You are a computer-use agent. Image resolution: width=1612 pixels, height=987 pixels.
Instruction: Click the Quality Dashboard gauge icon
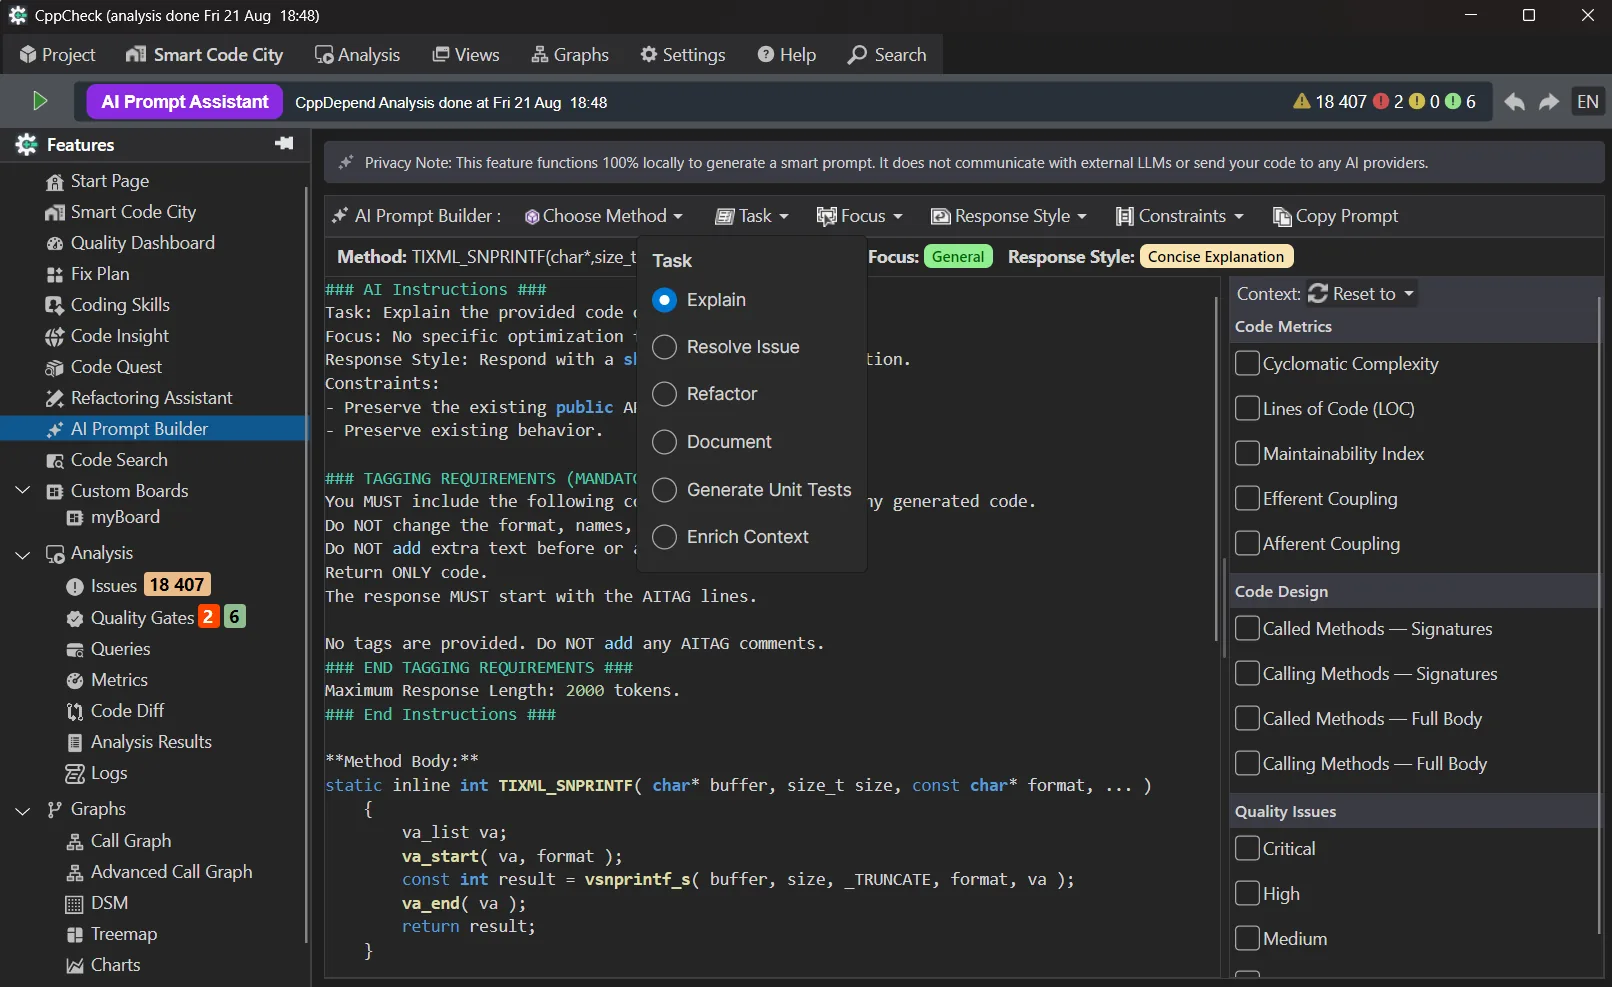point(55,244)
